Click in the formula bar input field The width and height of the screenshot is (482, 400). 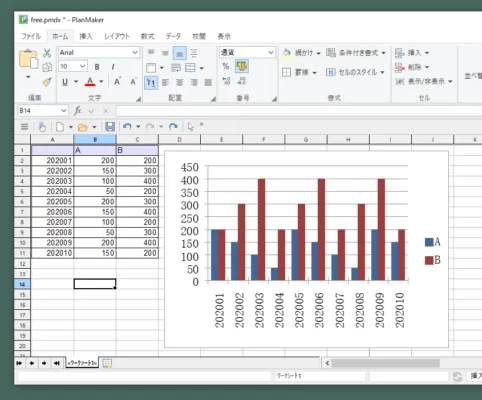[x=298, y=111]
